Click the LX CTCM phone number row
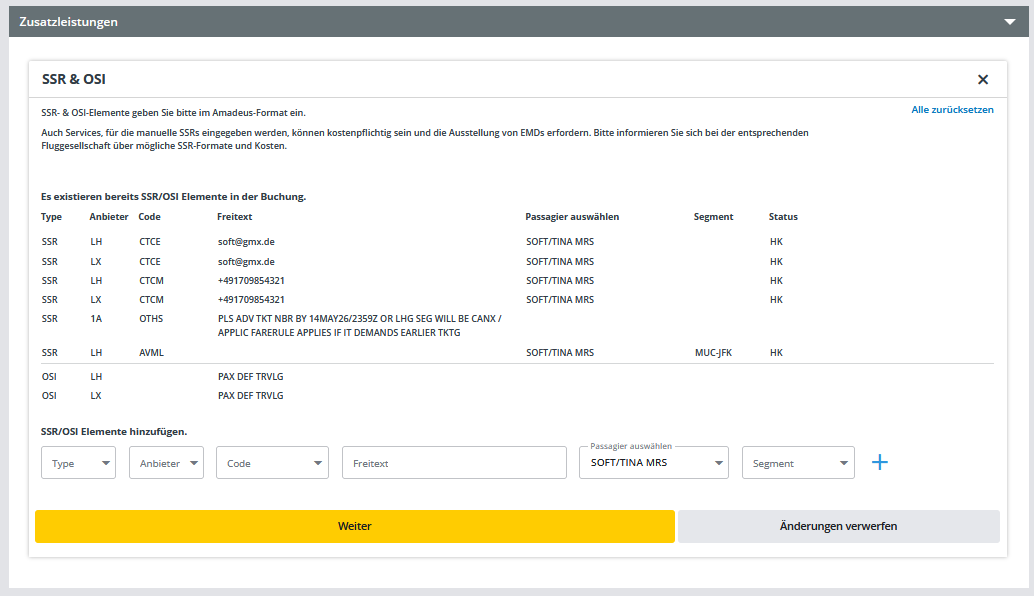This screenshot has height=596, width=1034. click(251, 299)
